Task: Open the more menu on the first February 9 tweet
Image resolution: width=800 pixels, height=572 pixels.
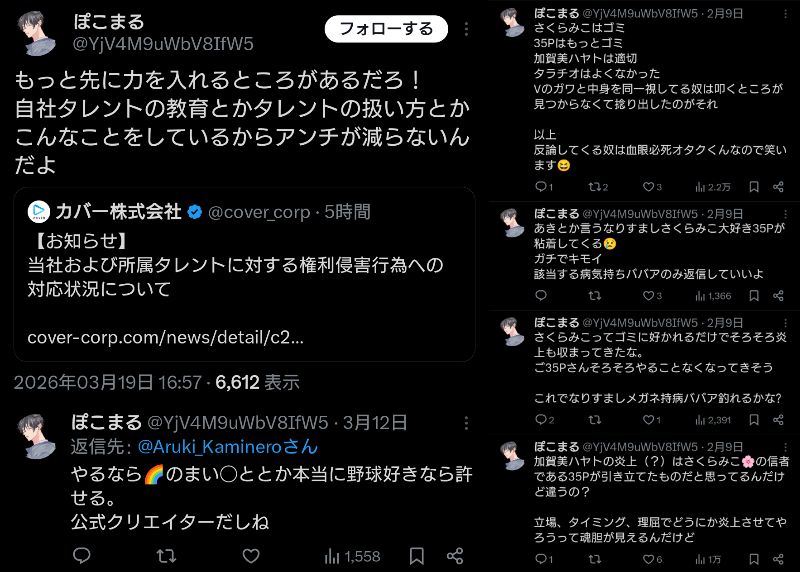Action: pyautogui.click(x=786, y=14)
